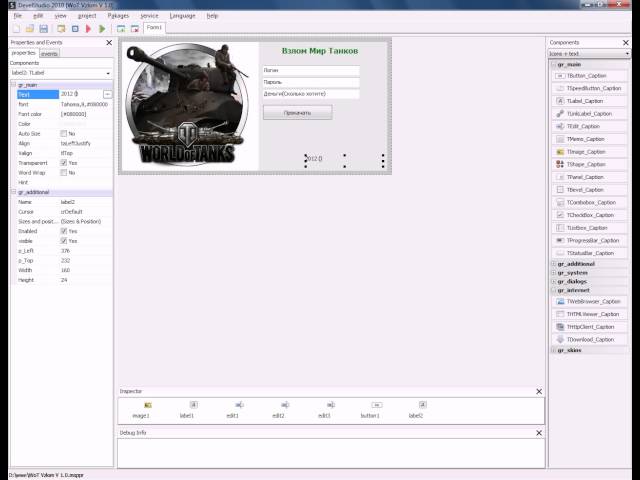The image size is (640, 480).
Task: Select TButton_Caption component icon
Action: click(560, 76)
